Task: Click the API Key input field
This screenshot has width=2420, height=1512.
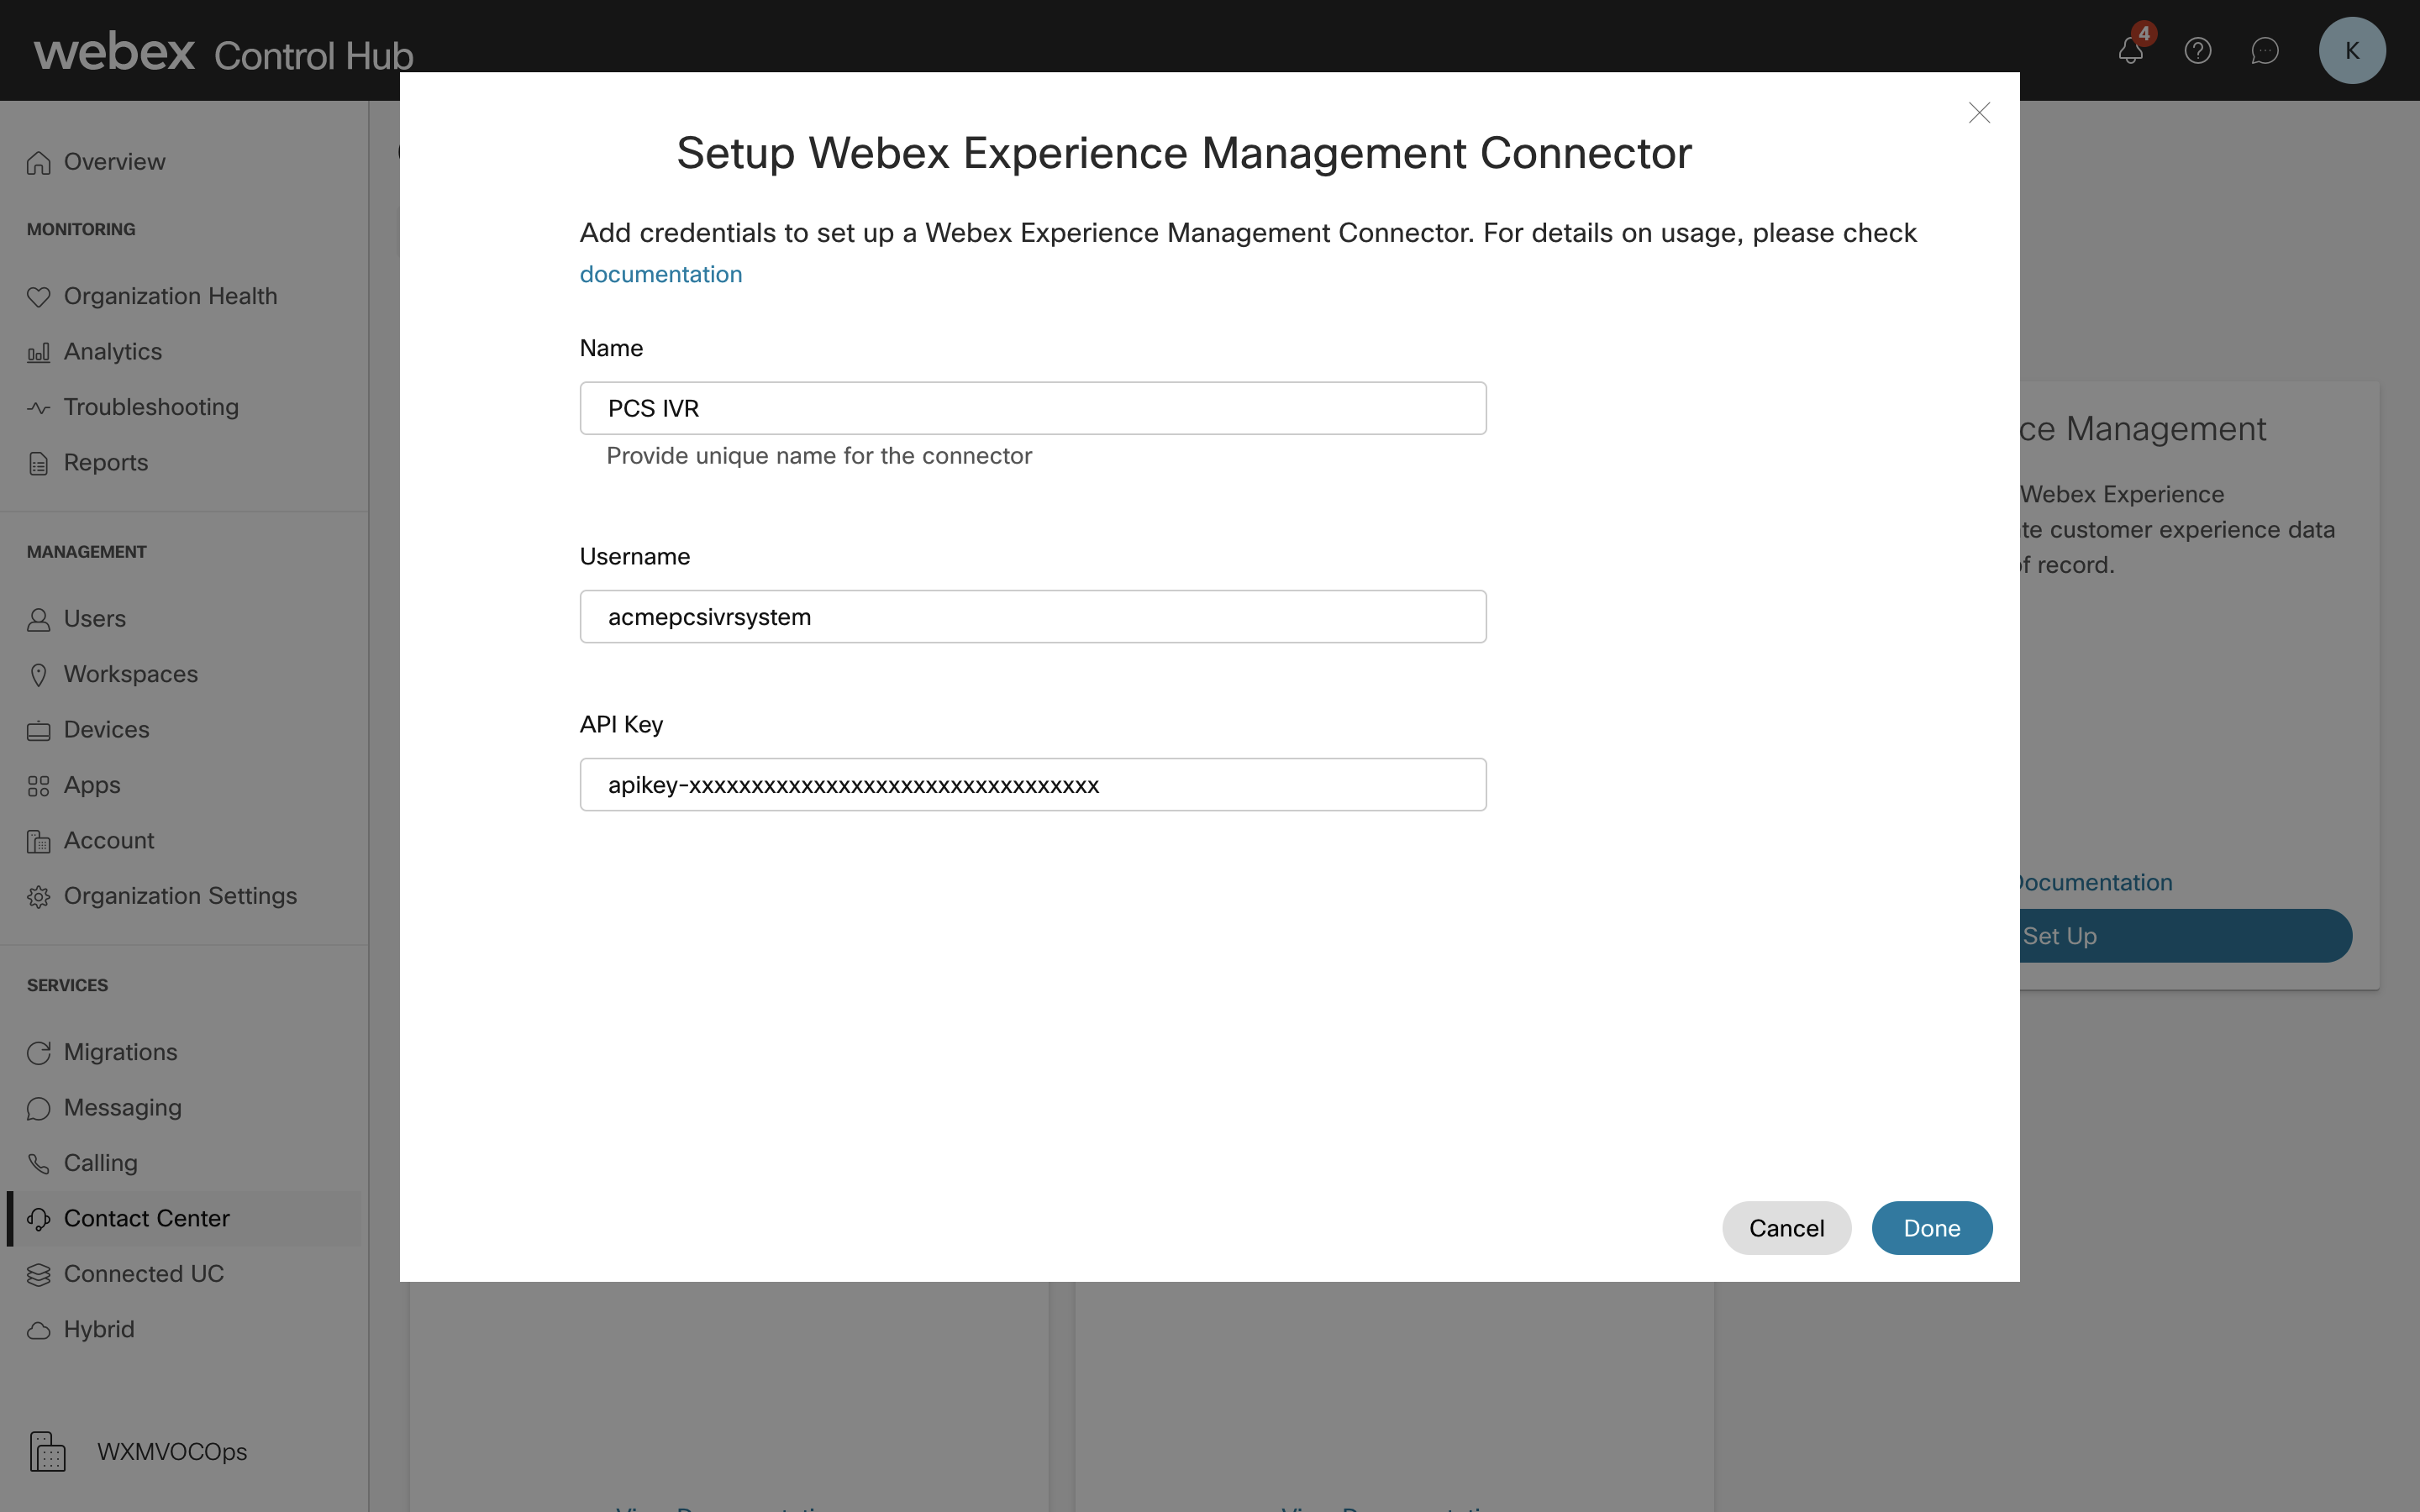Action: (x=1033, y=785)
